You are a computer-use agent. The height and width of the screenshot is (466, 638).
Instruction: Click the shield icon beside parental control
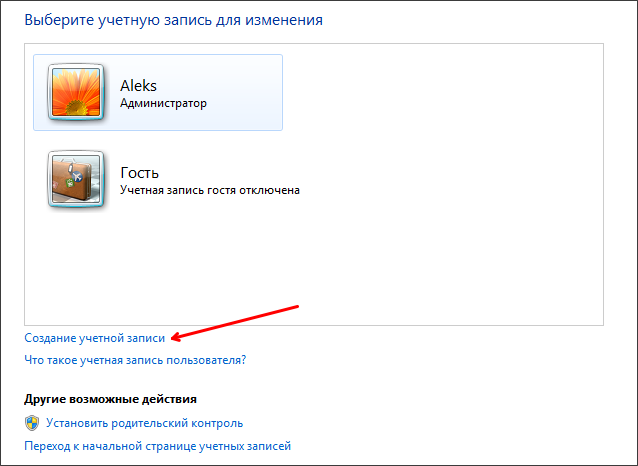32,423
